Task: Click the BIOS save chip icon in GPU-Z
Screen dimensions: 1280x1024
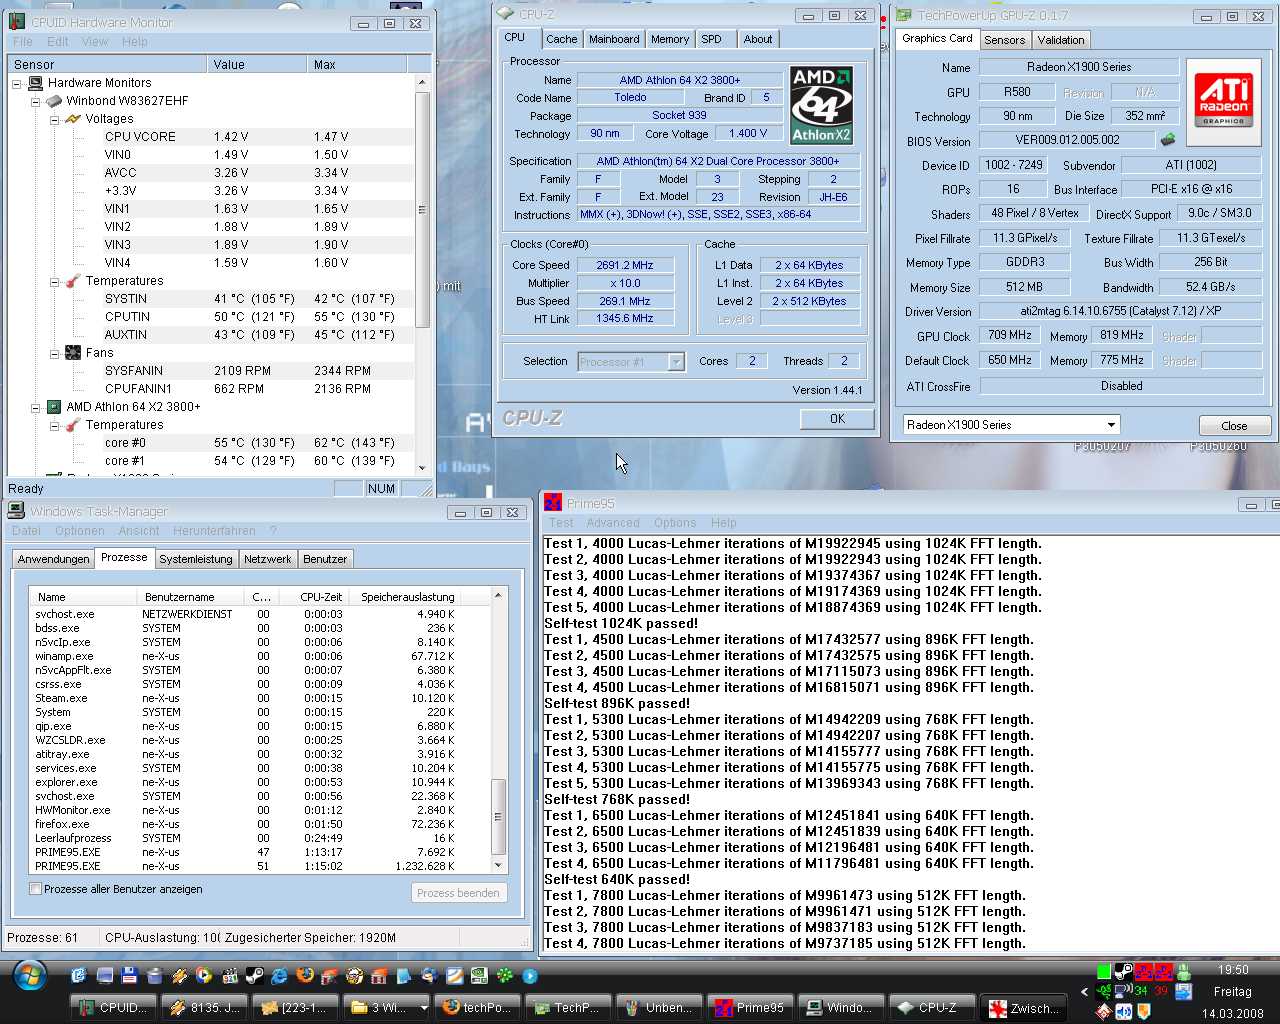Action: tap(1167, 140)
